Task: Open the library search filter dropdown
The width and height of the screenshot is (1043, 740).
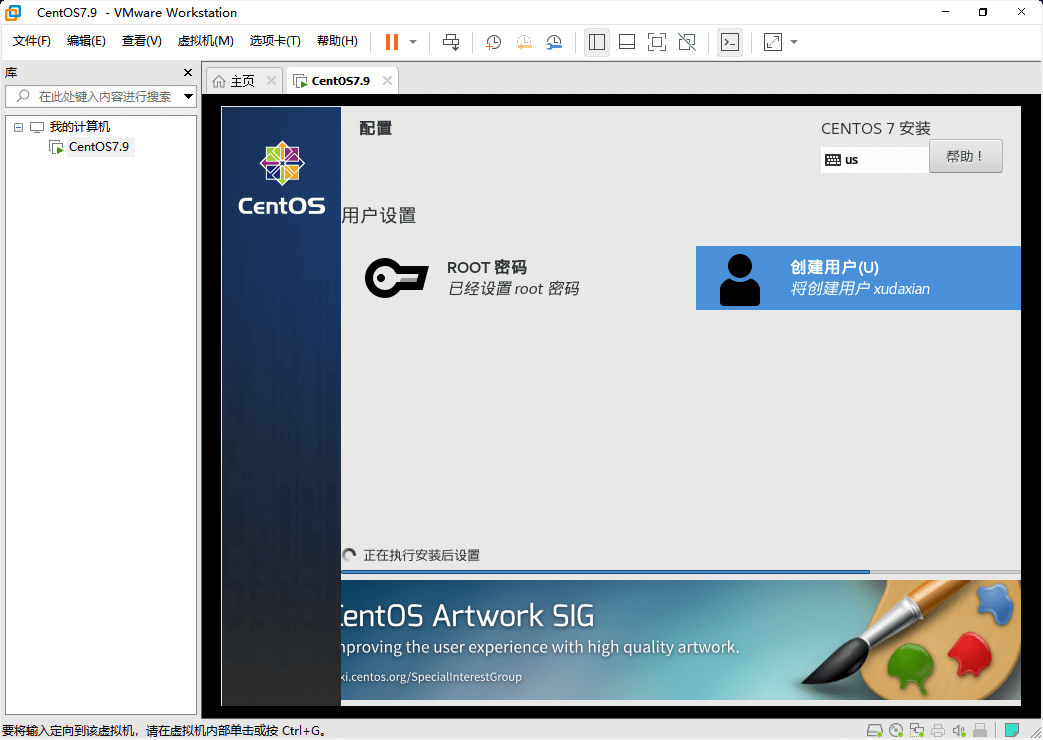Action: [188, 96]
